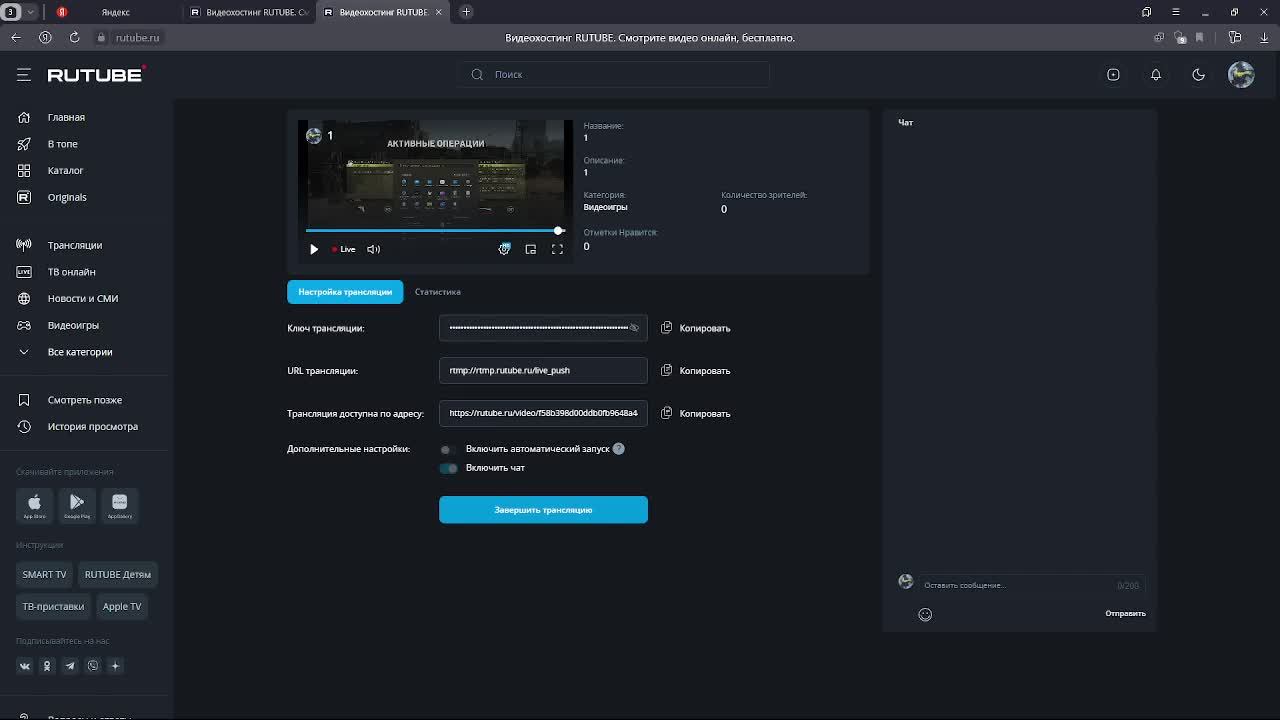Viewport: 1280px width, 720px height.
Task: Copy the stream URL rtmp address
Action: pos(696,371)
